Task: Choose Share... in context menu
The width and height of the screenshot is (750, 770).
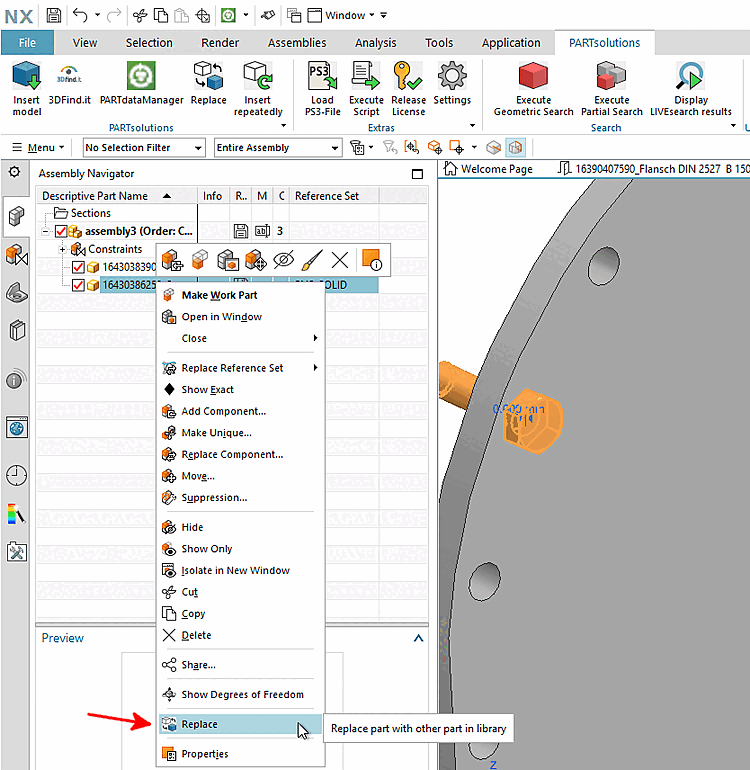Action: (241, 665)
